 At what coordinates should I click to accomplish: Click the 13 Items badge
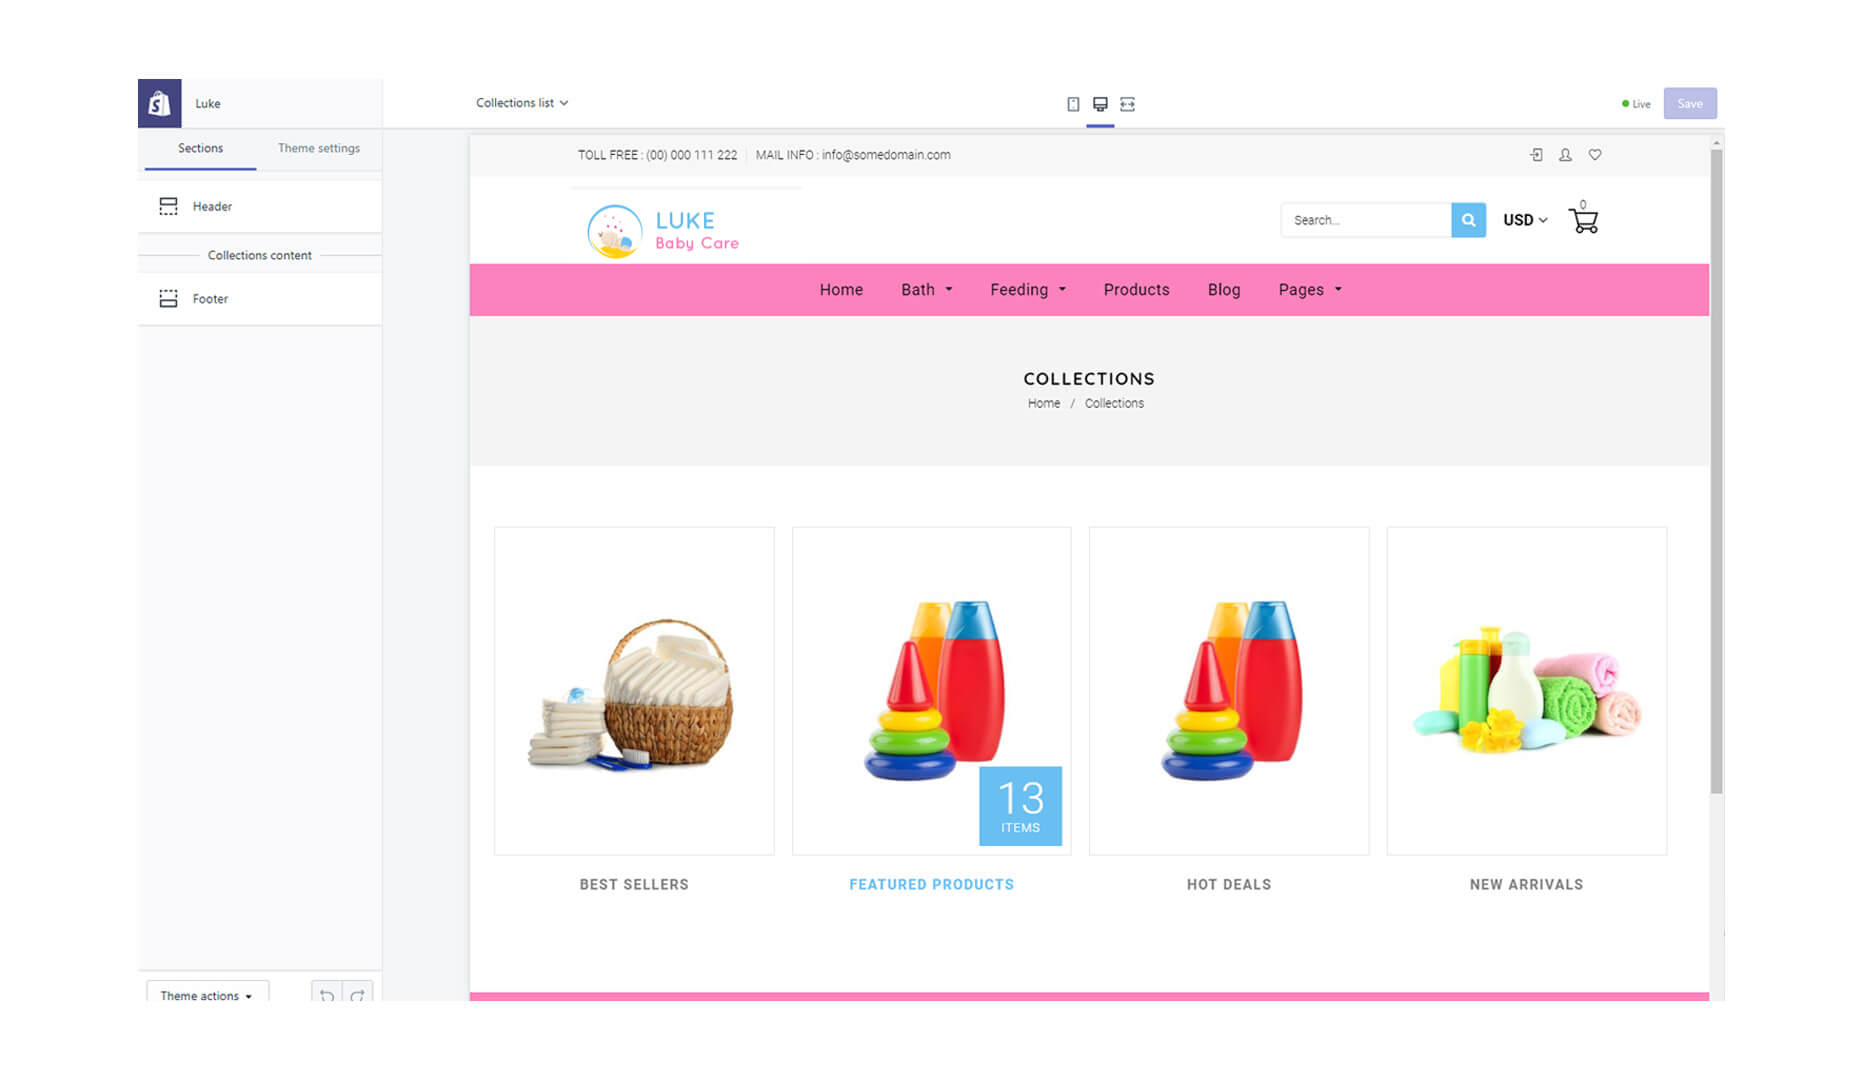1020,806
